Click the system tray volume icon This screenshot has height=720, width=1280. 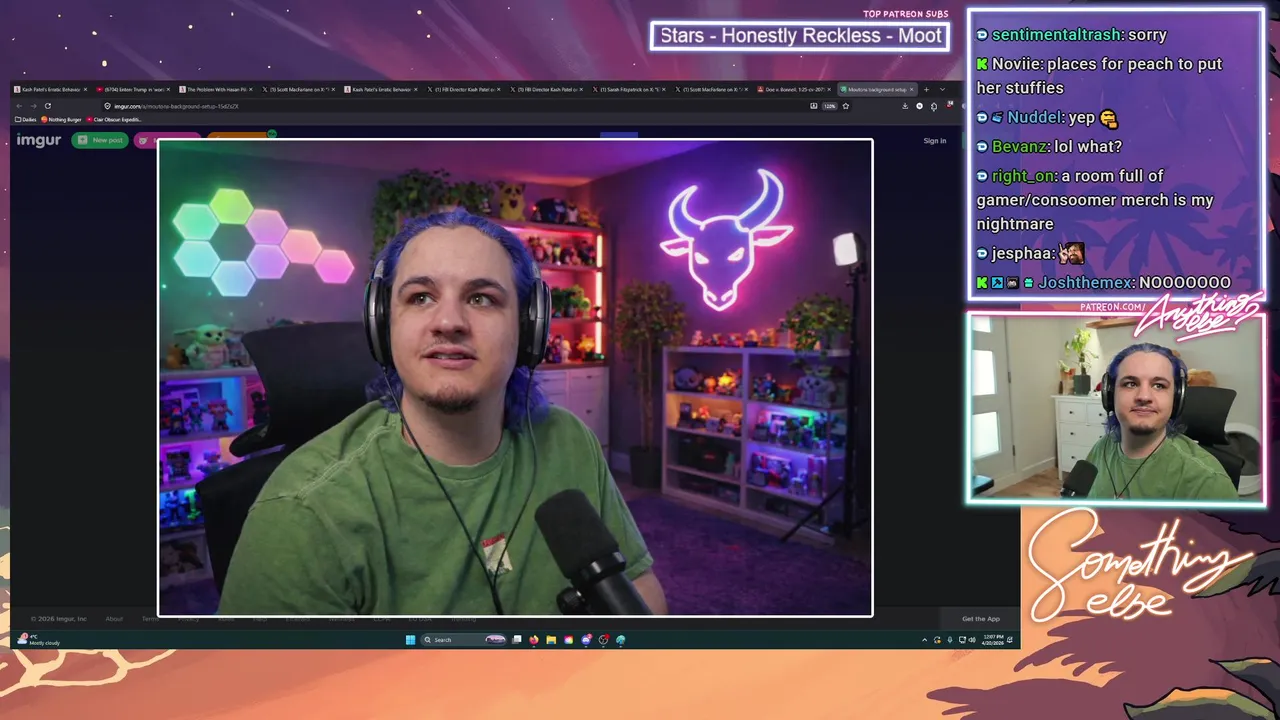coord(970,640)
